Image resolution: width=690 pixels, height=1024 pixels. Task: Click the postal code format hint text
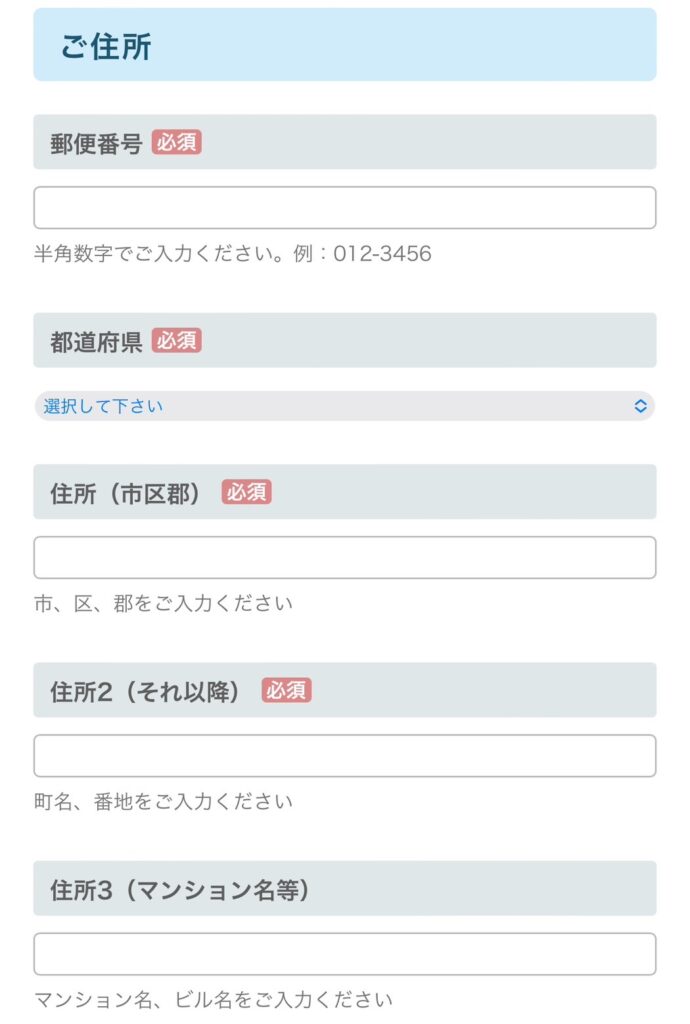(x=230, y=252)
